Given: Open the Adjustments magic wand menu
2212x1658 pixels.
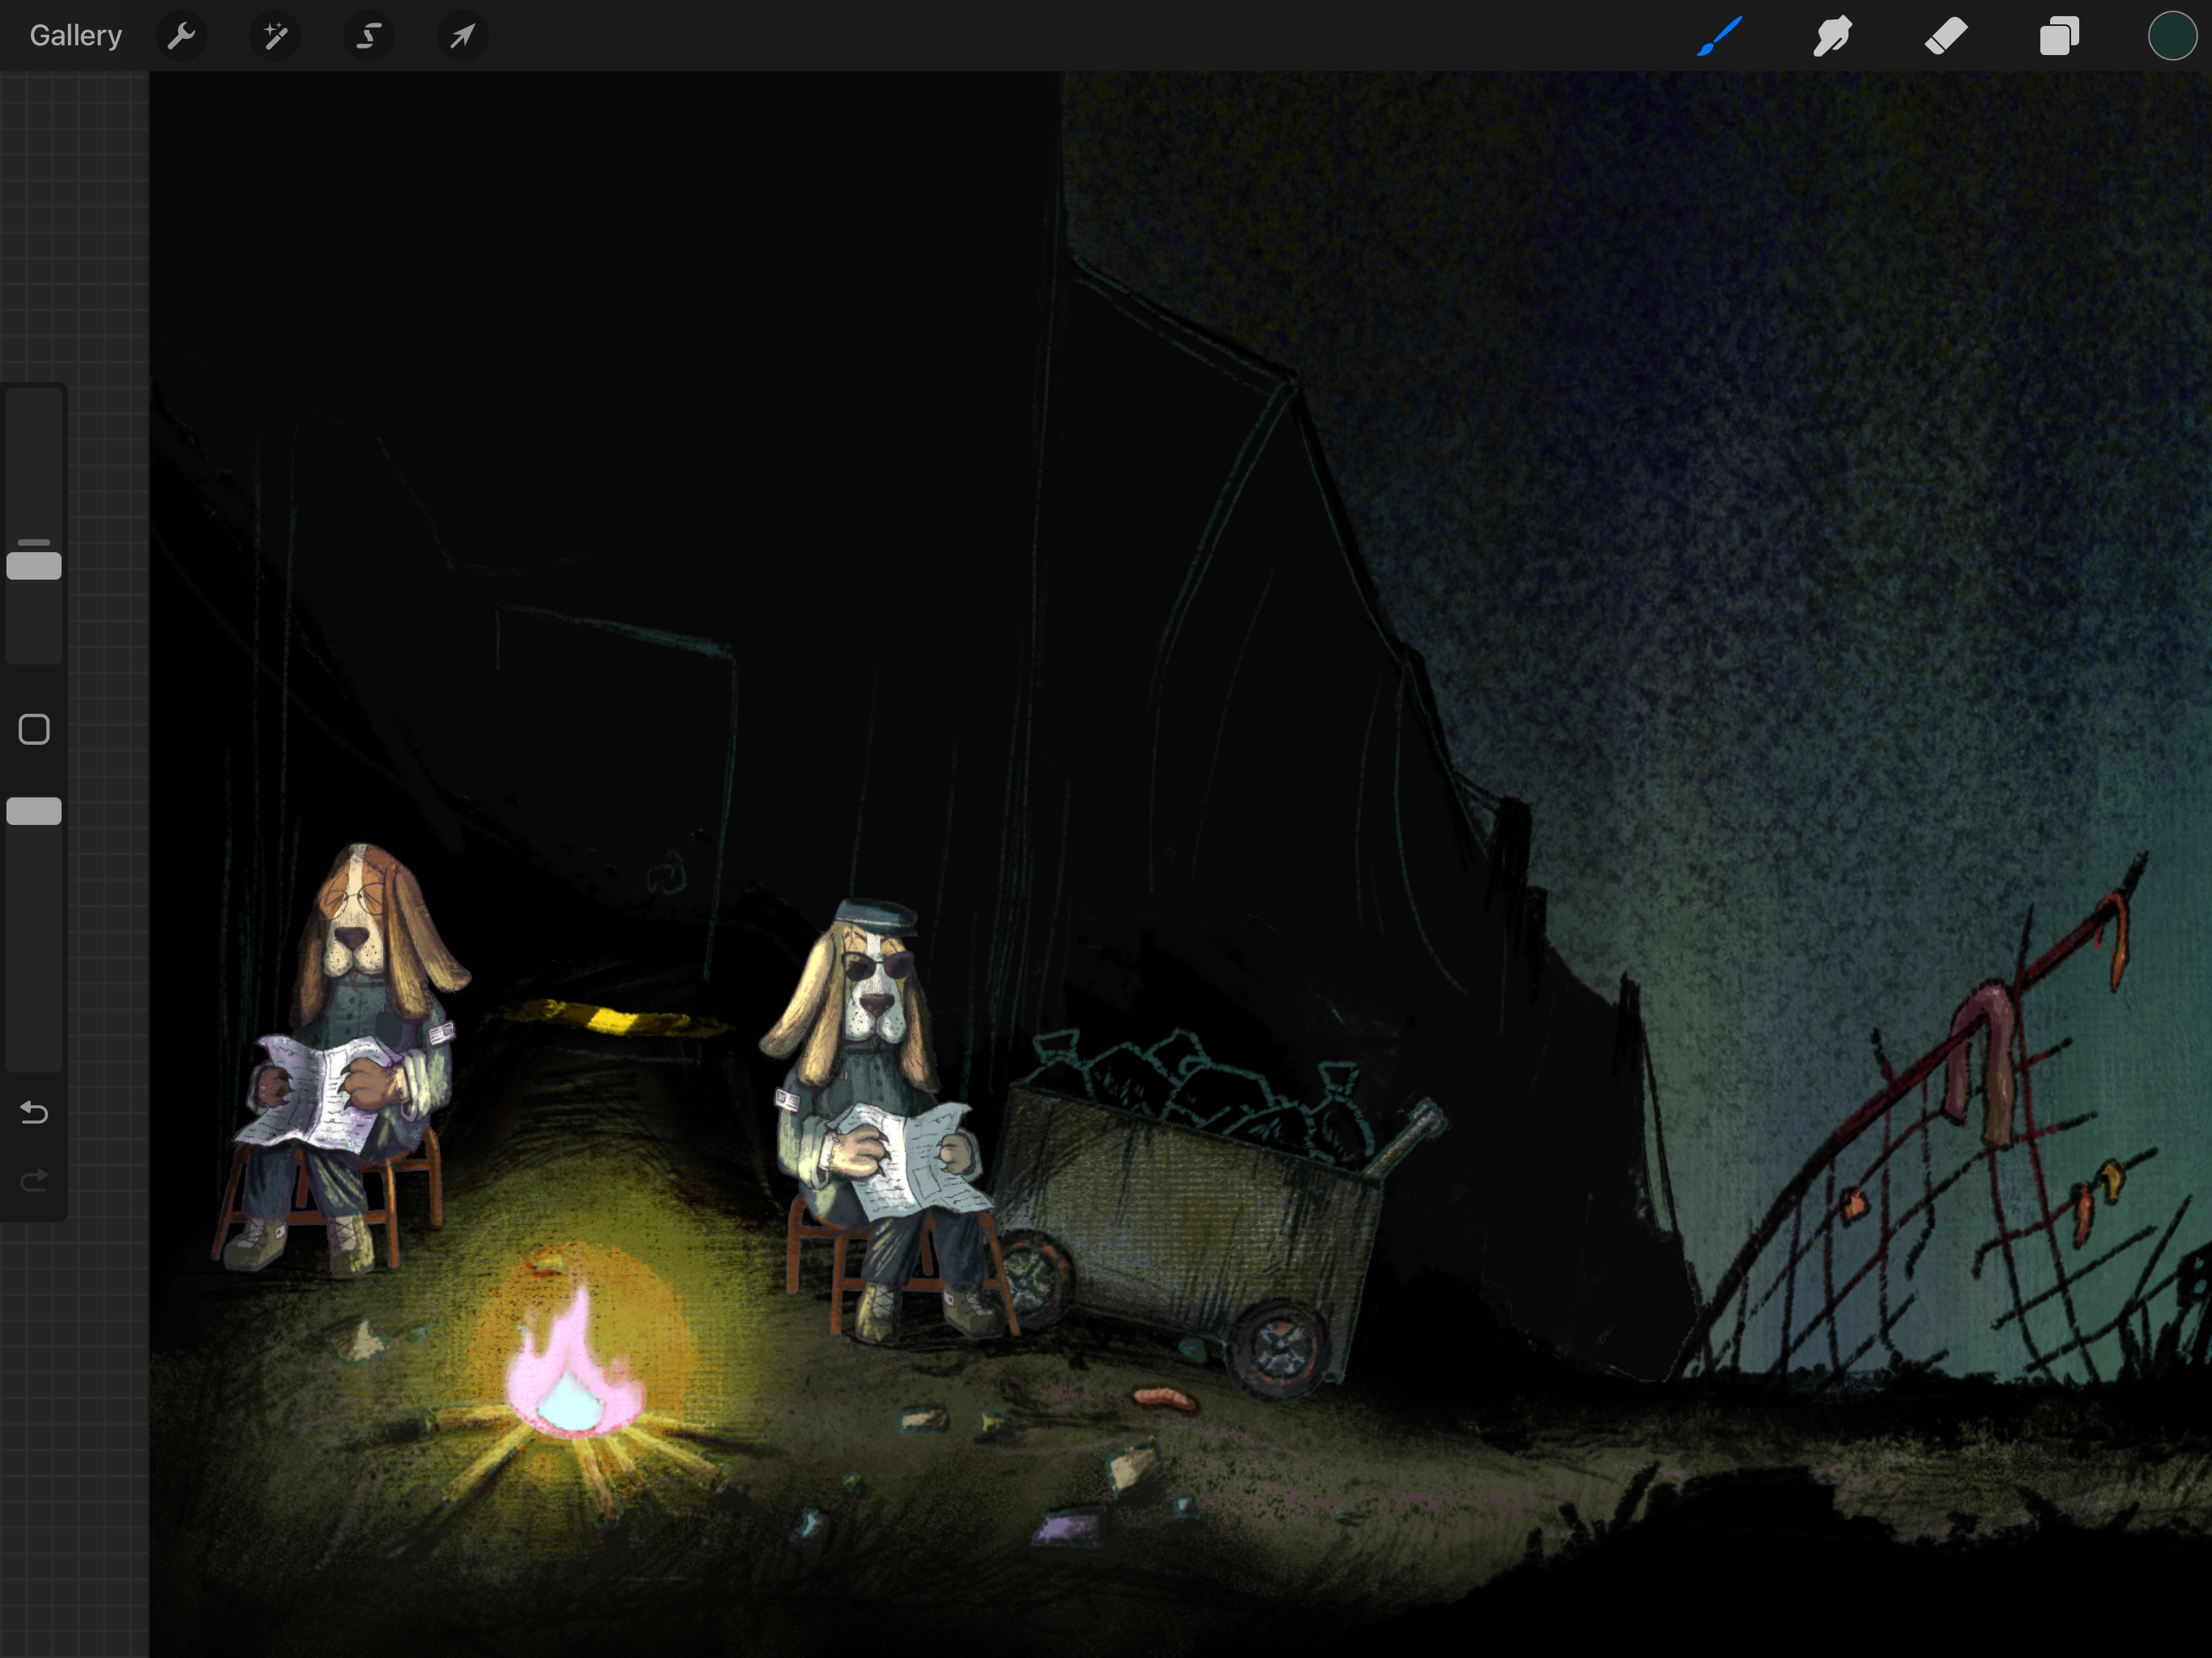Looking at the screenshot, I should pyautogui.click(x=274, y=37).
